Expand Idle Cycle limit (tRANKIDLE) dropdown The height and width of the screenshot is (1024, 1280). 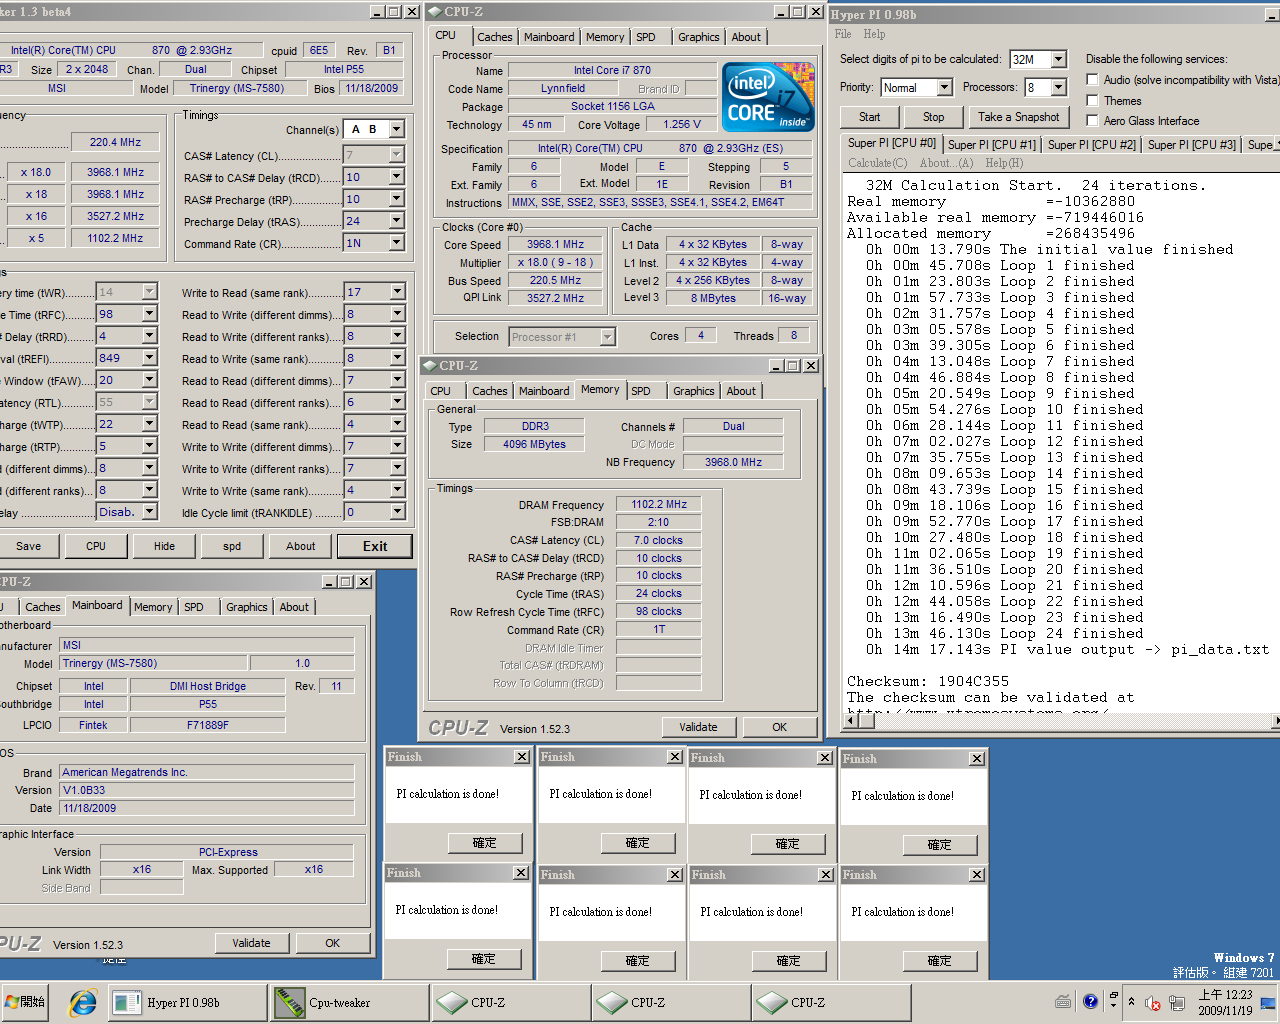[x=397, y=512]
